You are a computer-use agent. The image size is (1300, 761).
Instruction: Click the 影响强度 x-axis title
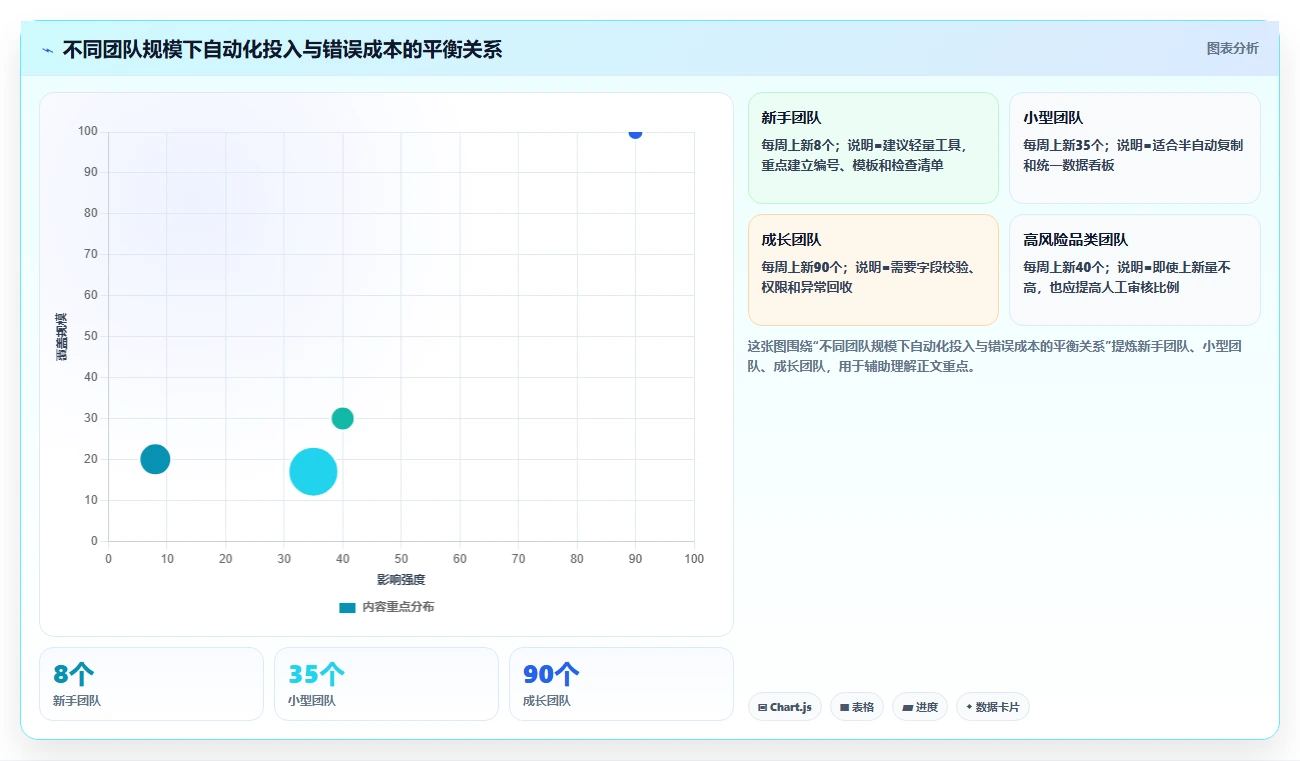click(x=401, y=580)
